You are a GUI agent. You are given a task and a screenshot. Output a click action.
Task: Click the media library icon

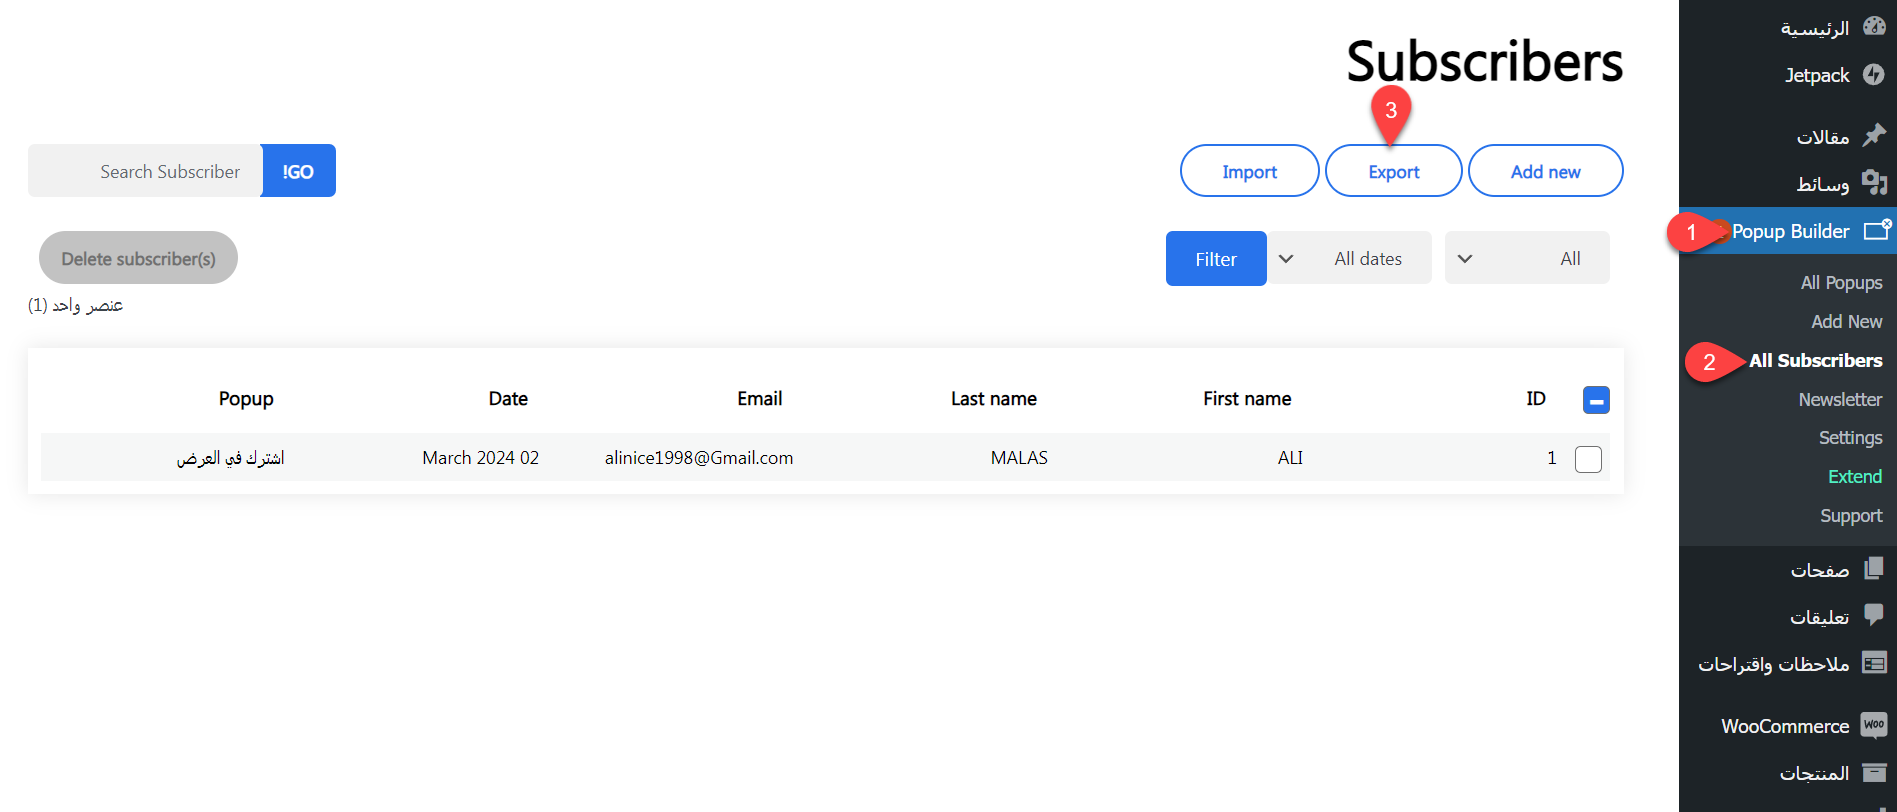click(1874, 183)
